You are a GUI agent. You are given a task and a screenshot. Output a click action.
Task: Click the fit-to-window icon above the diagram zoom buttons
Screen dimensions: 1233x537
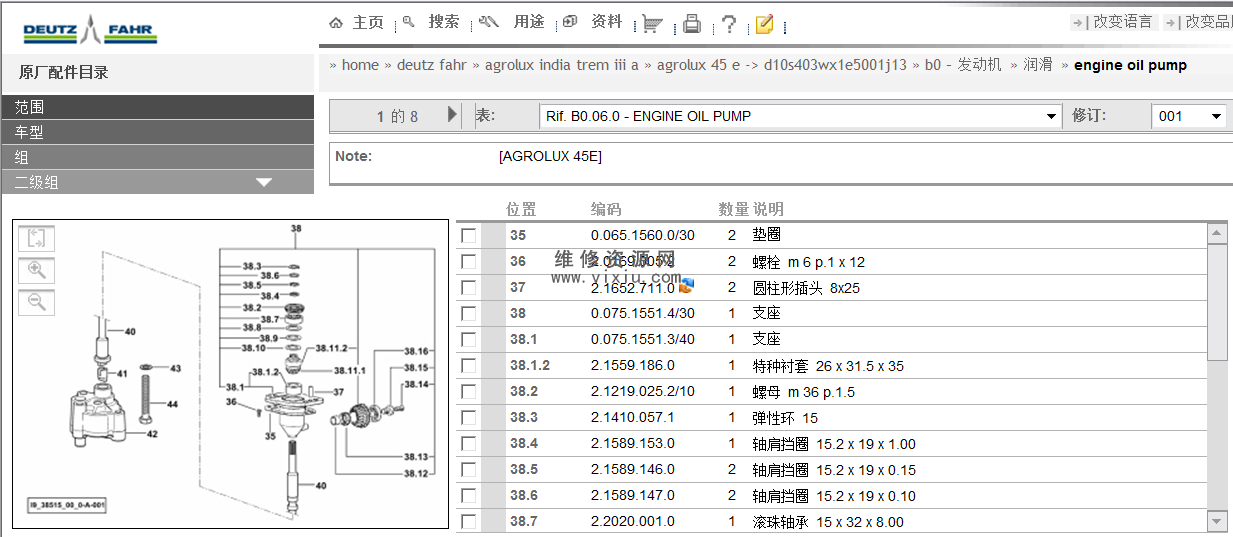pyautogui.click(x=37, y=238)
